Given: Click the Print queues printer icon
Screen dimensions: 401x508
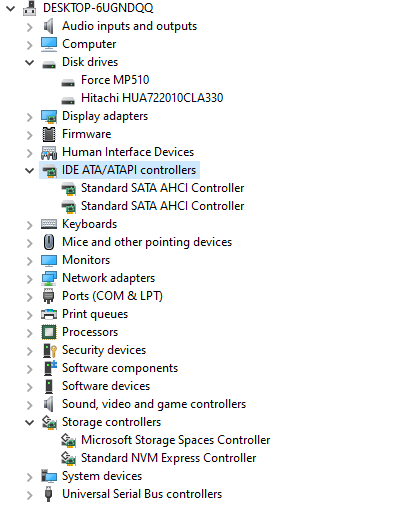Looking at the screenshot, I should (49, 314).
